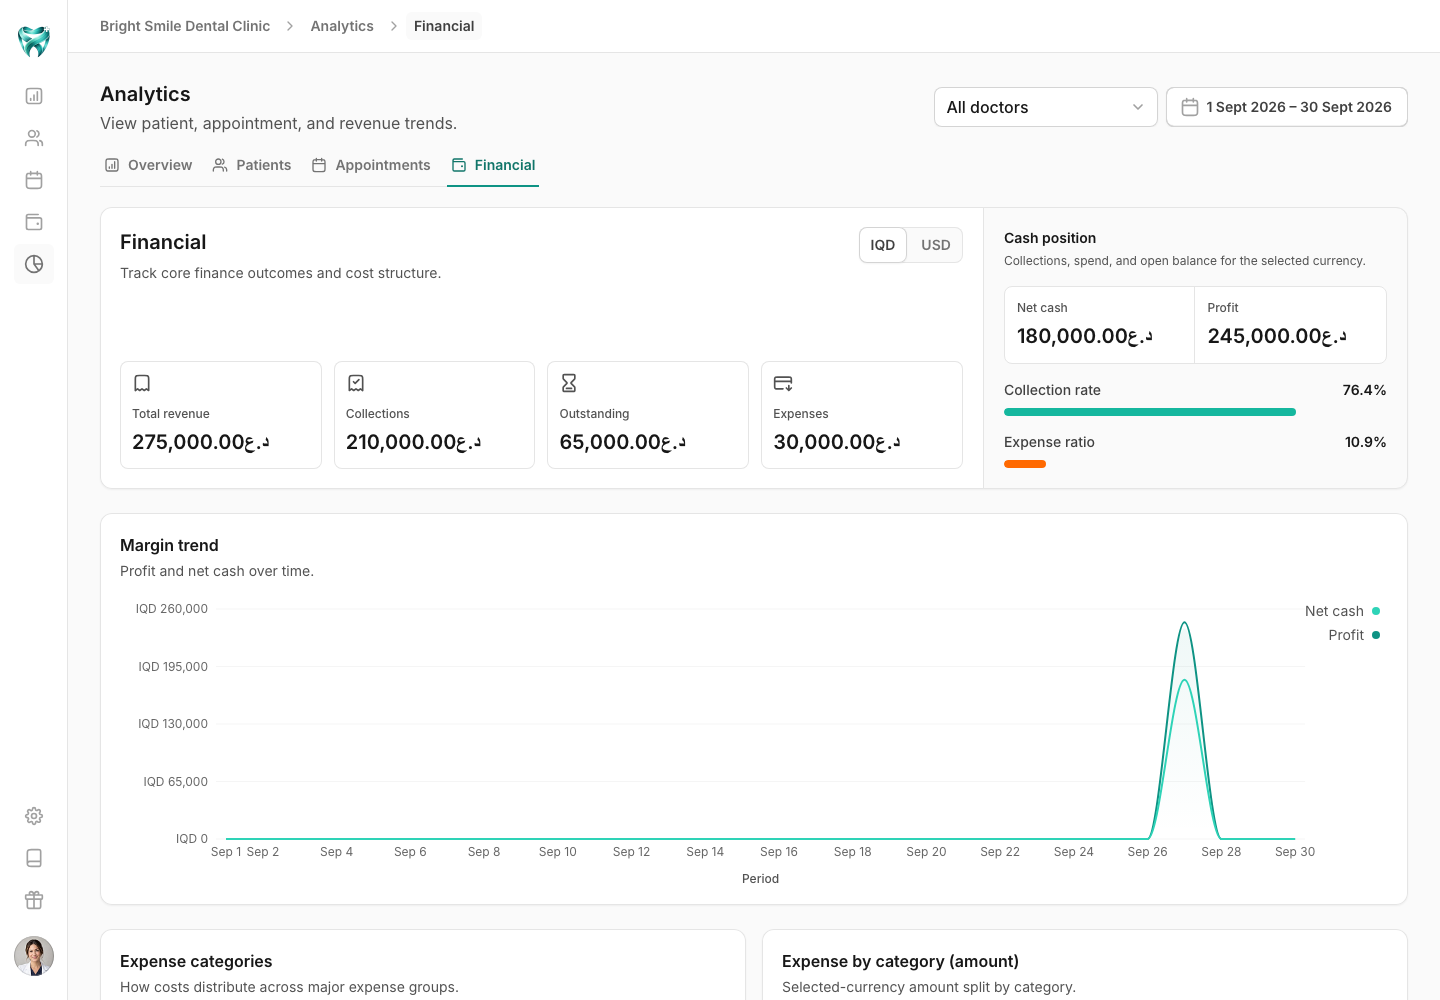
Task: Click the Profit 245,000.00 value
Action: 1277,336
